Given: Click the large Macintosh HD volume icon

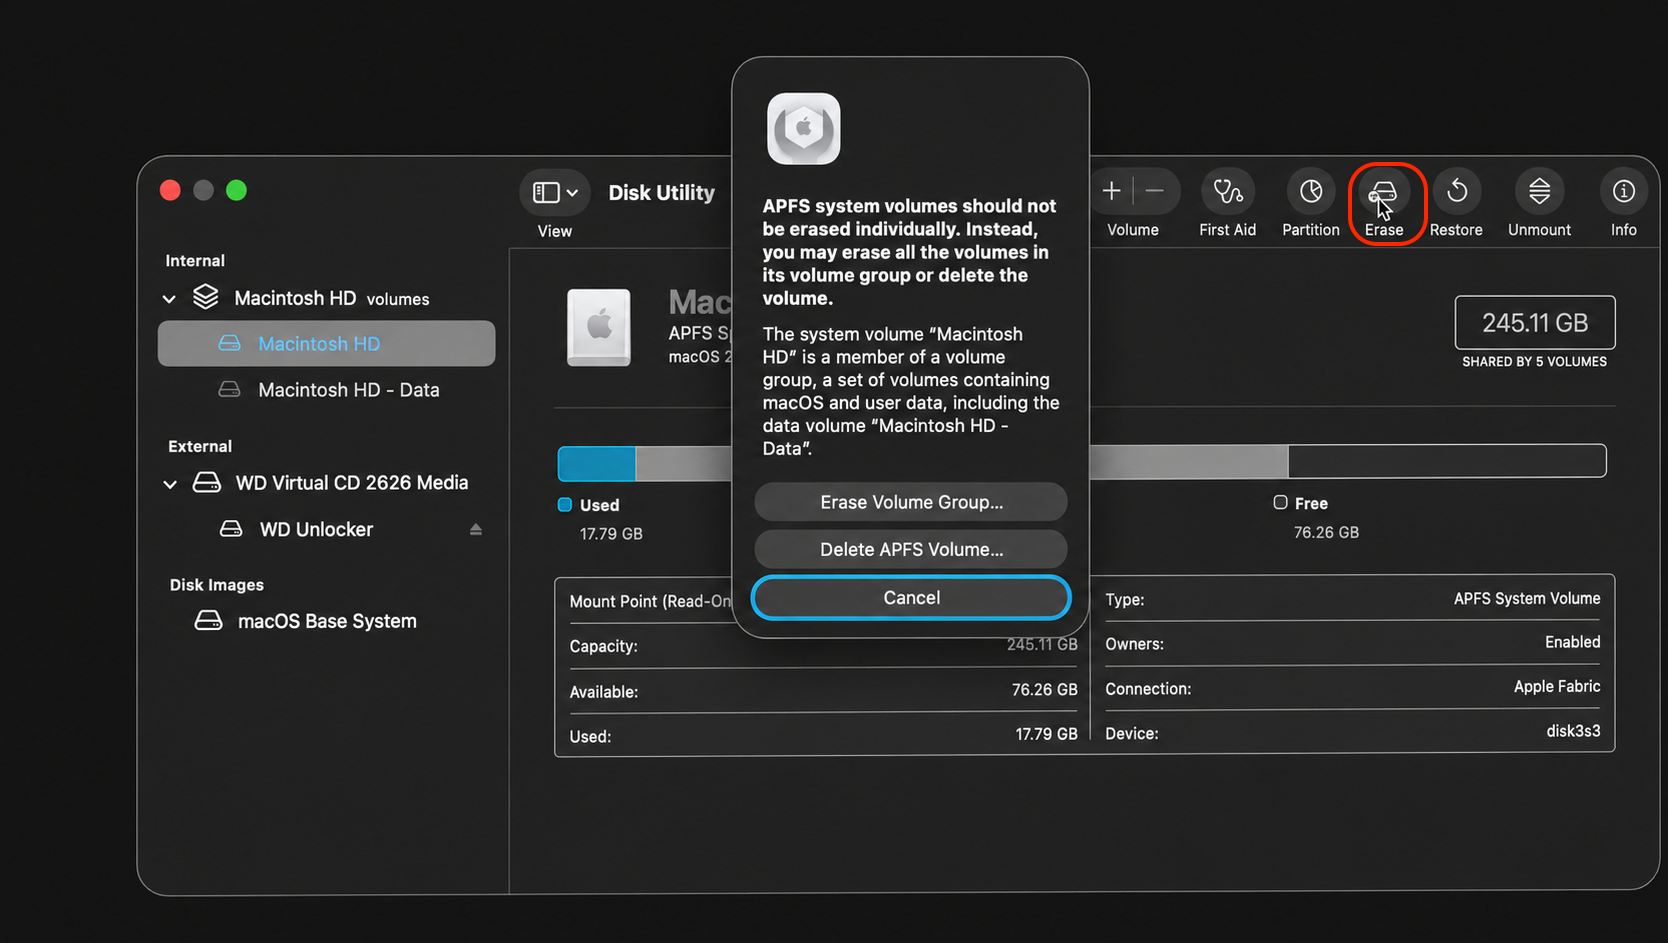Looking at the screenshot, I should tap(599, 327).
